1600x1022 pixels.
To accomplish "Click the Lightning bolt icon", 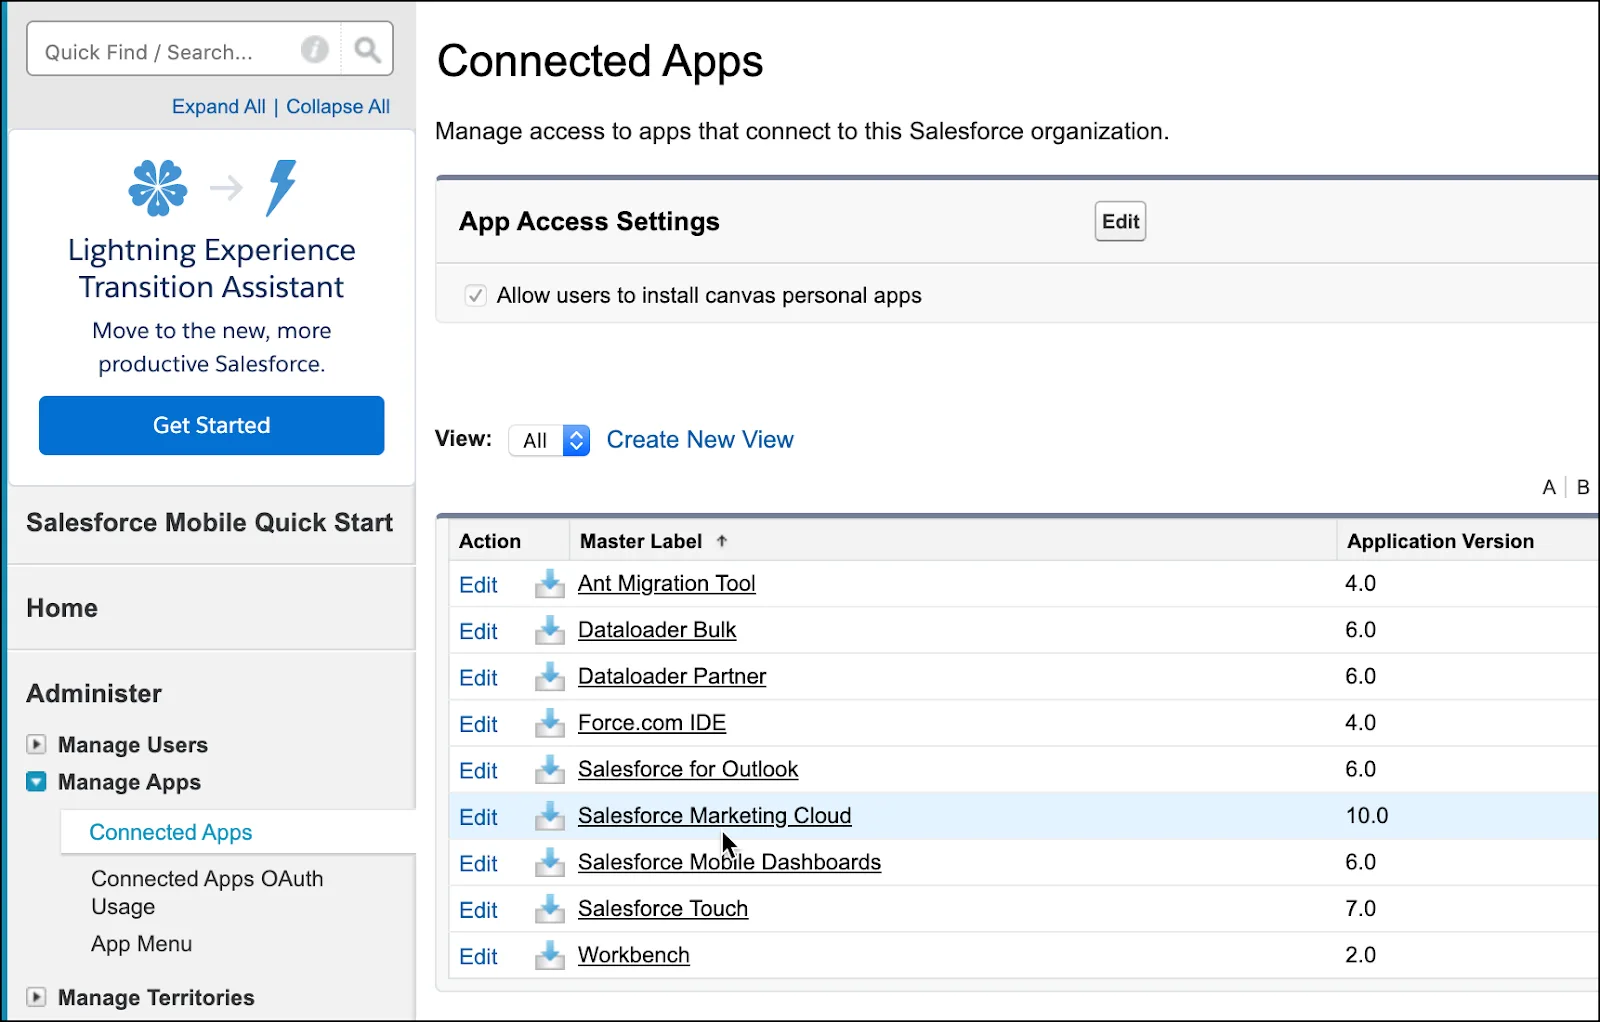I will coord(281,187).
